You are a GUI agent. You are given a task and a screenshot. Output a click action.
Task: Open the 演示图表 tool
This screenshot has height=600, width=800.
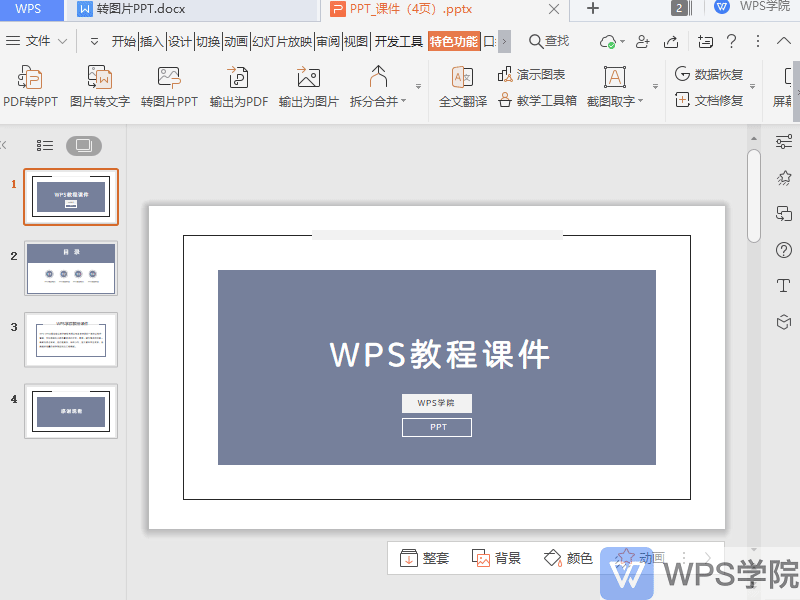click(x=531, y=74)
